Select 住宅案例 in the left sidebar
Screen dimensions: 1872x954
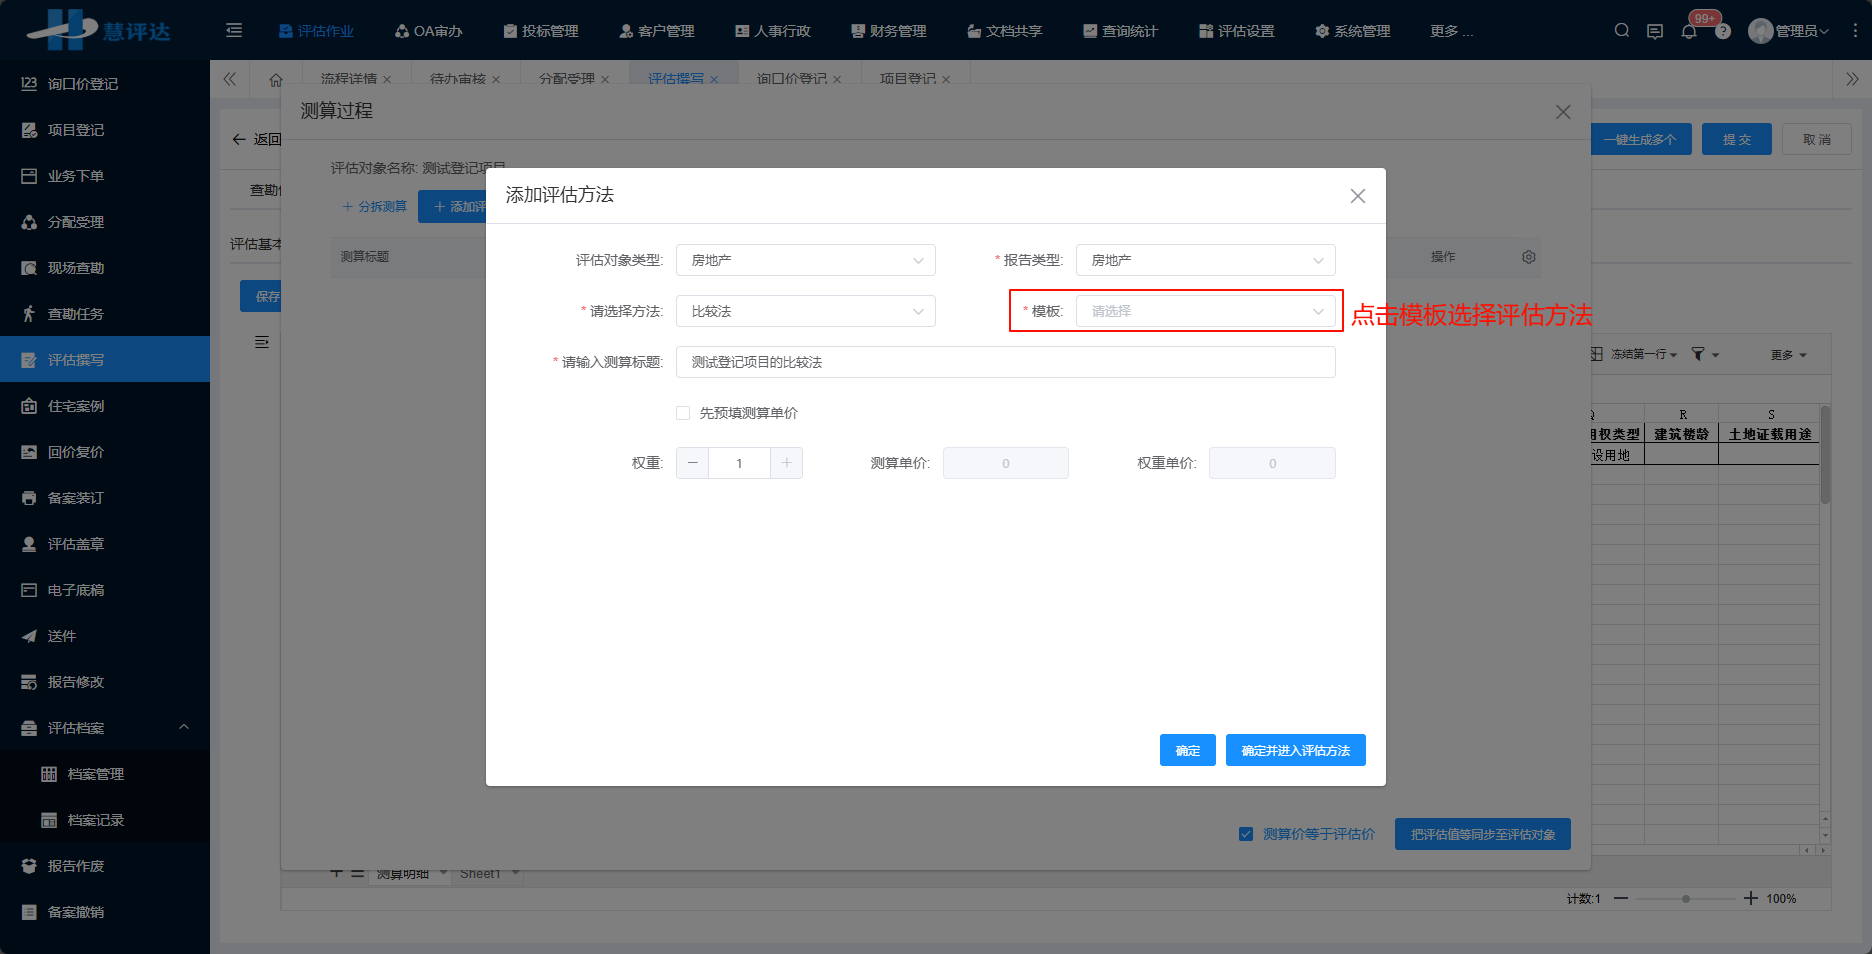[75, 405]
